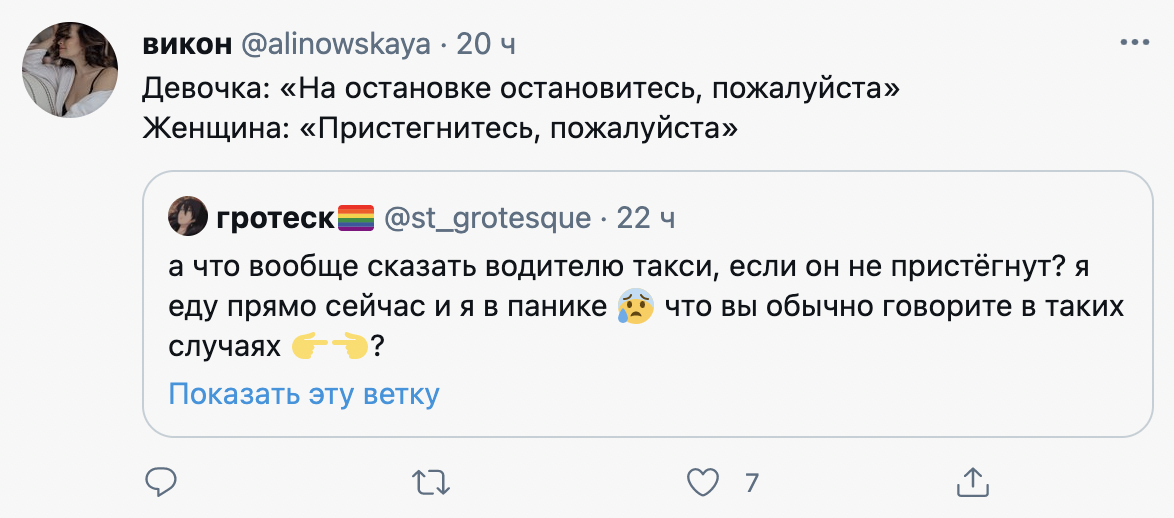Like the tweet with the heart icon
This screenshot has height=518, width=1174.
[x=704, y=483]
